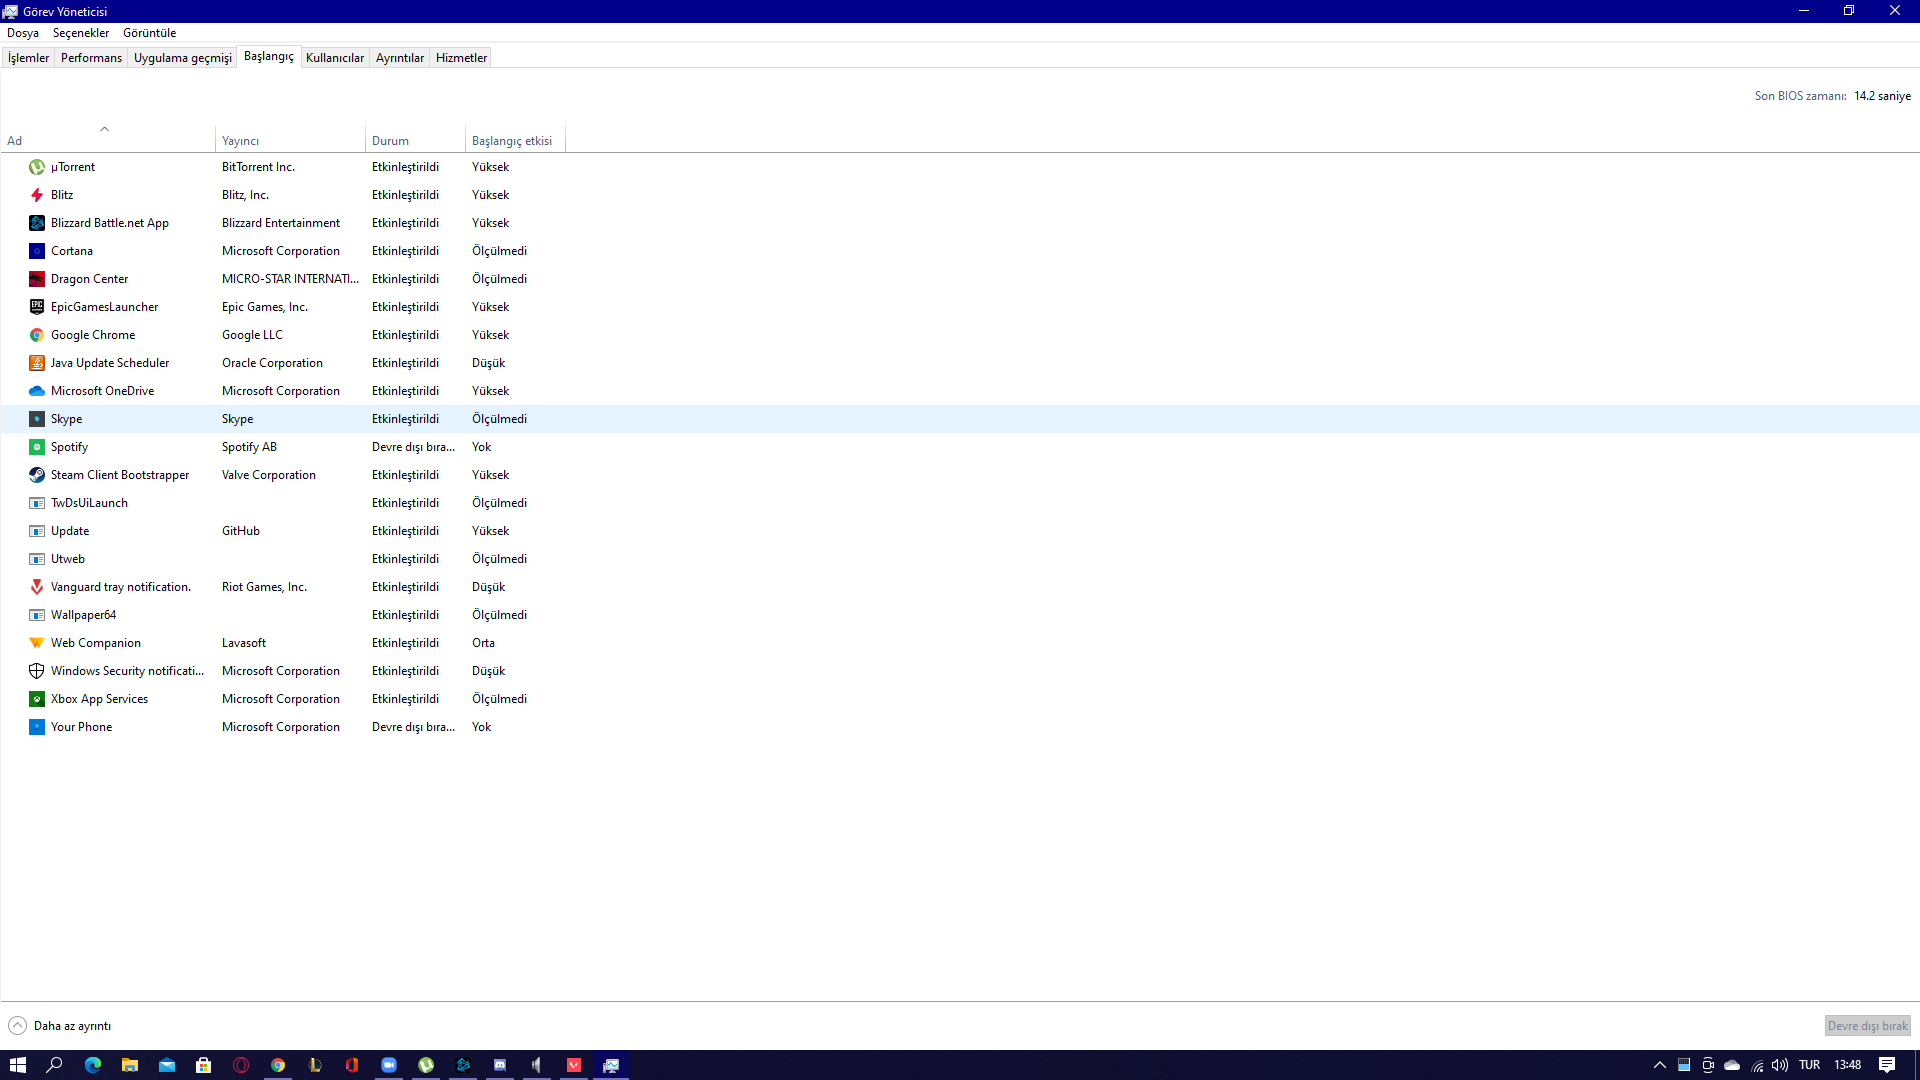Click the Devre dışı bırak button
The image size is (1920, 1080).
click(x=1867, y=1026)
